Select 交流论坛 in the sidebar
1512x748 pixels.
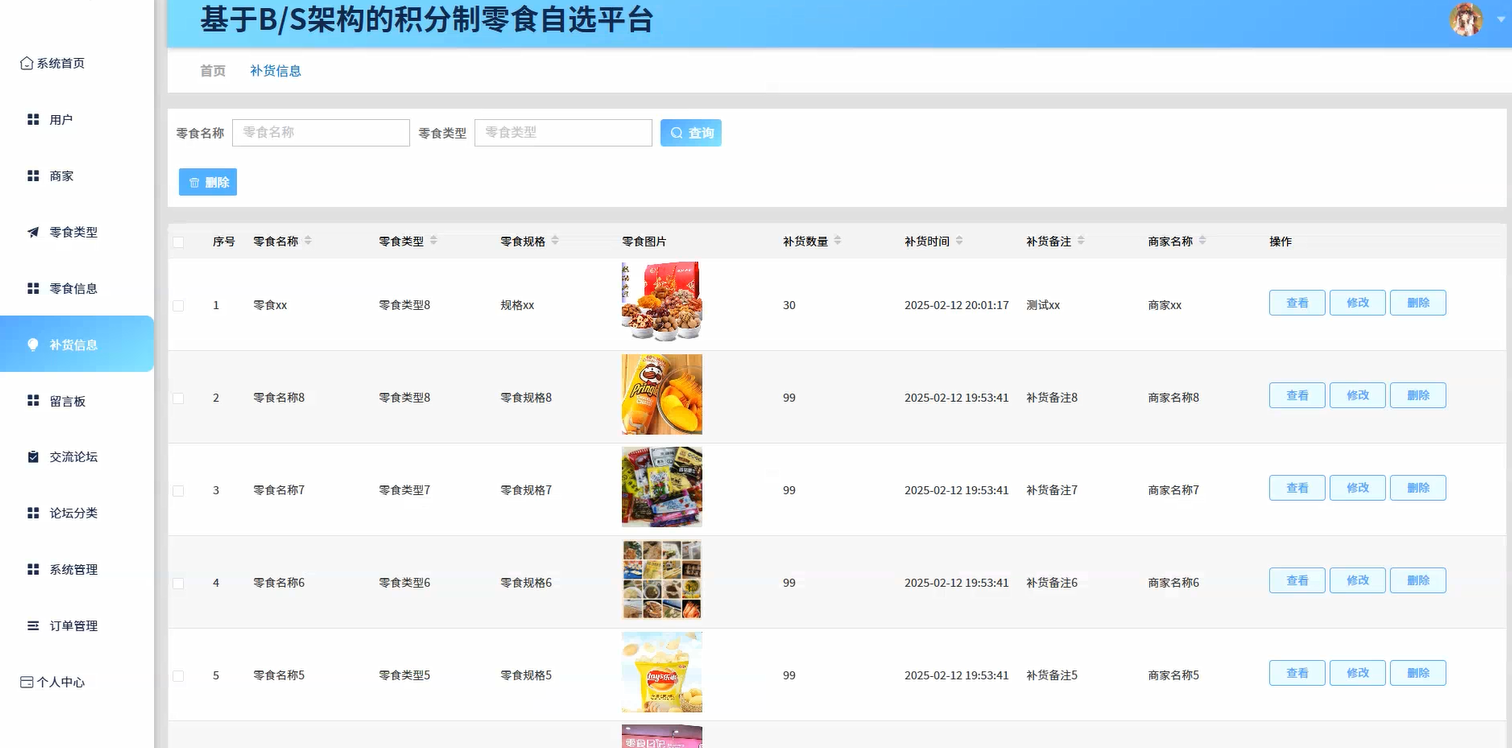pos(70,457)
